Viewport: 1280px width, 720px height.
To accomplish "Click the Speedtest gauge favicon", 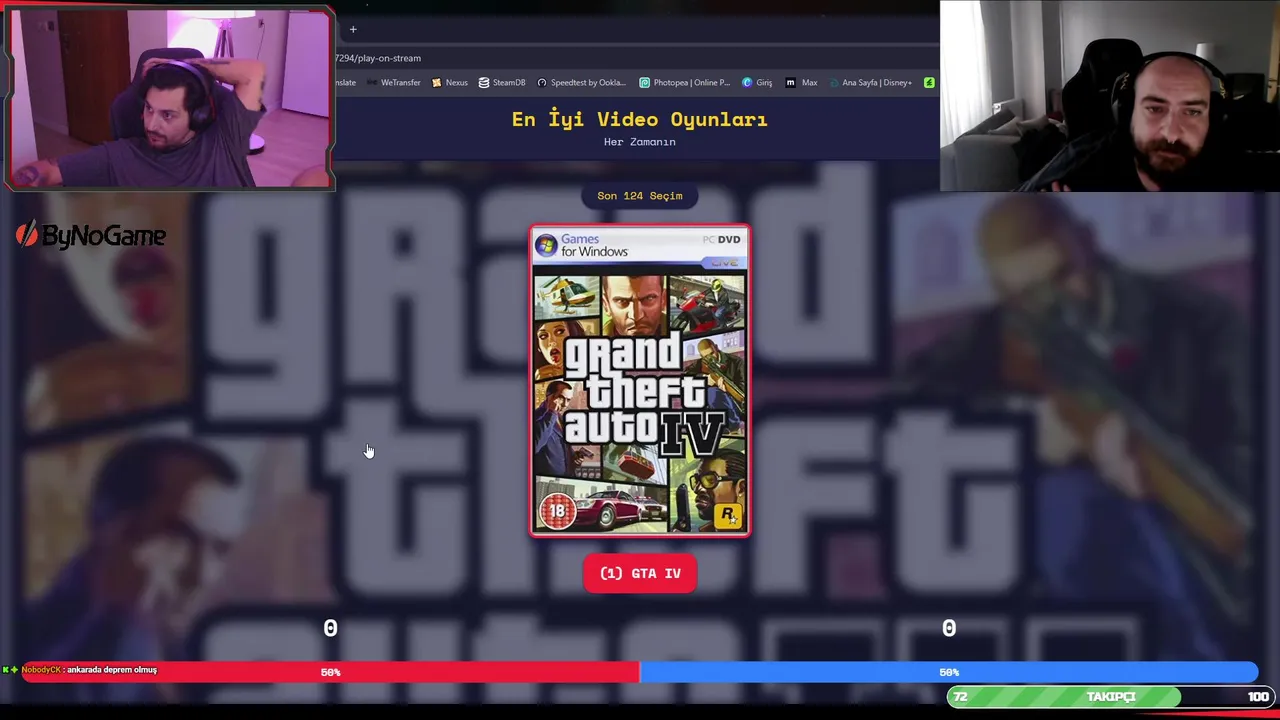I will tap(542, 83).
